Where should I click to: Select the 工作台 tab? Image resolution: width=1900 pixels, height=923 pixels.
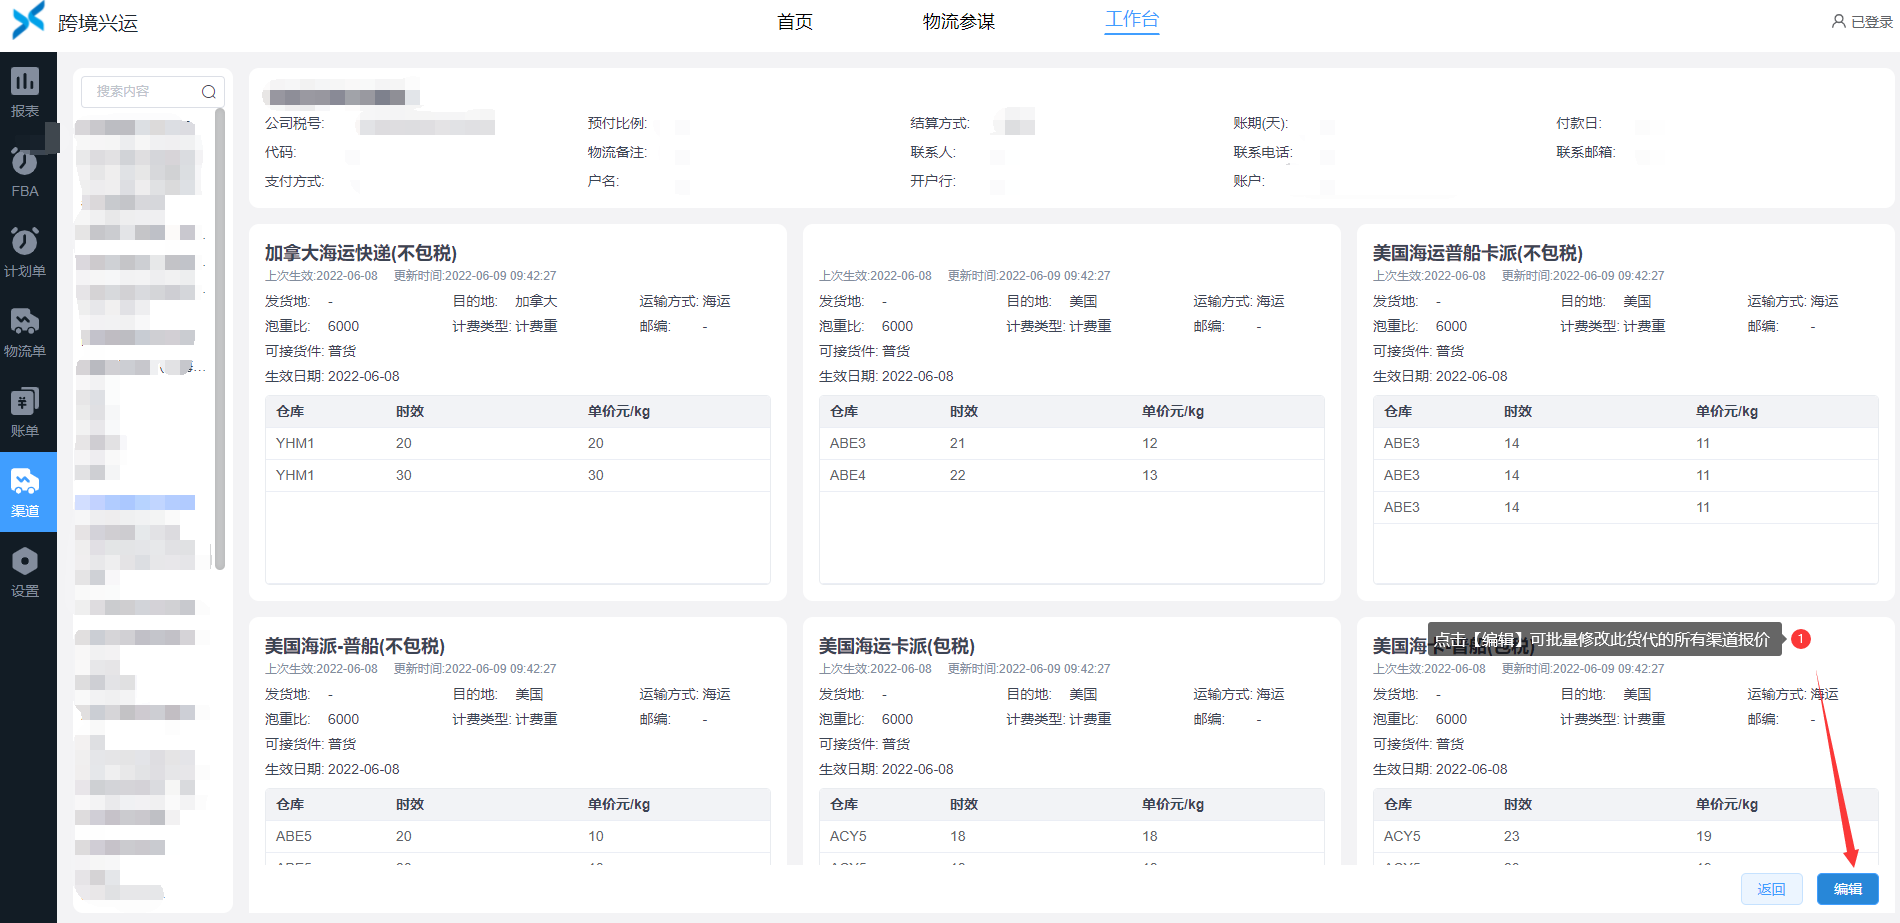(1132, 20)
